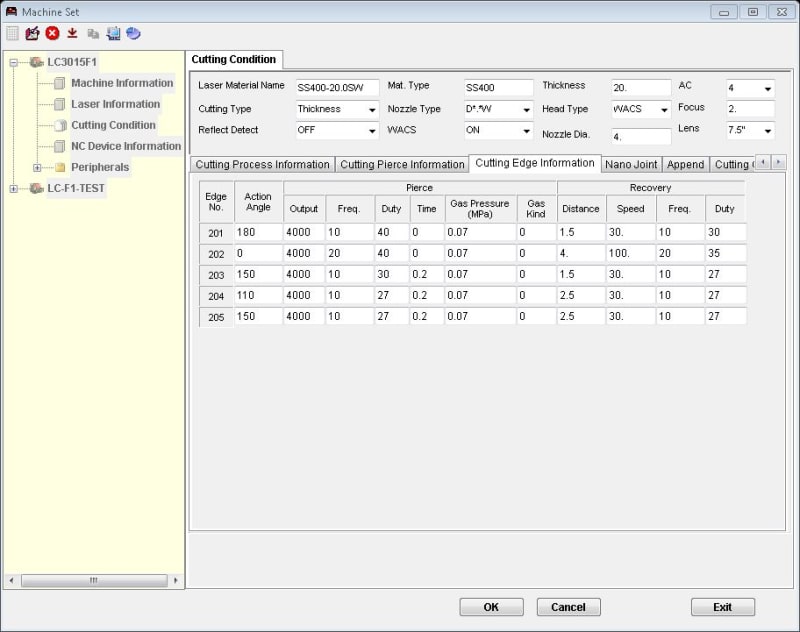
Task: Expand the LC-F1-TEST tree node
Action: 14,189
